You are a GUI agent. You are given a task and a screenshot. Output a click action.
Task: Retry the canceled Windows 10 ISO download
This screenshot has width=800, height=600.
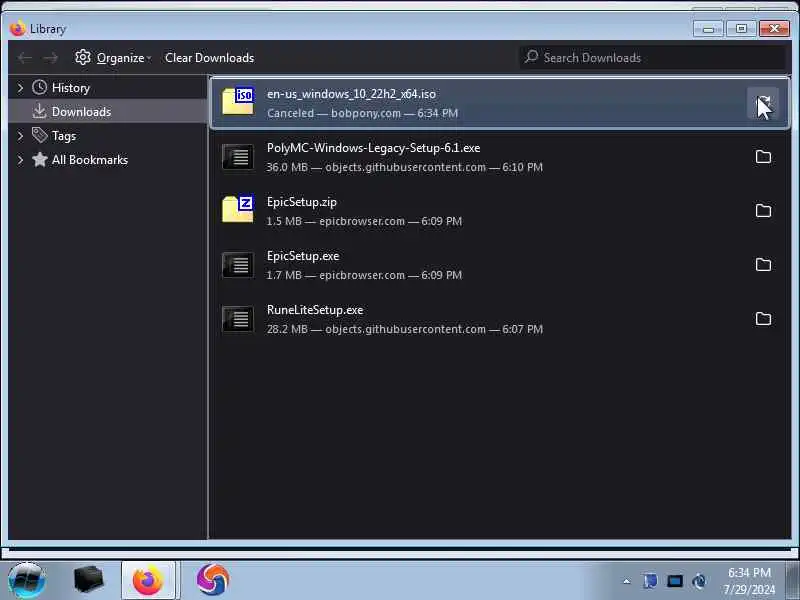763,103
